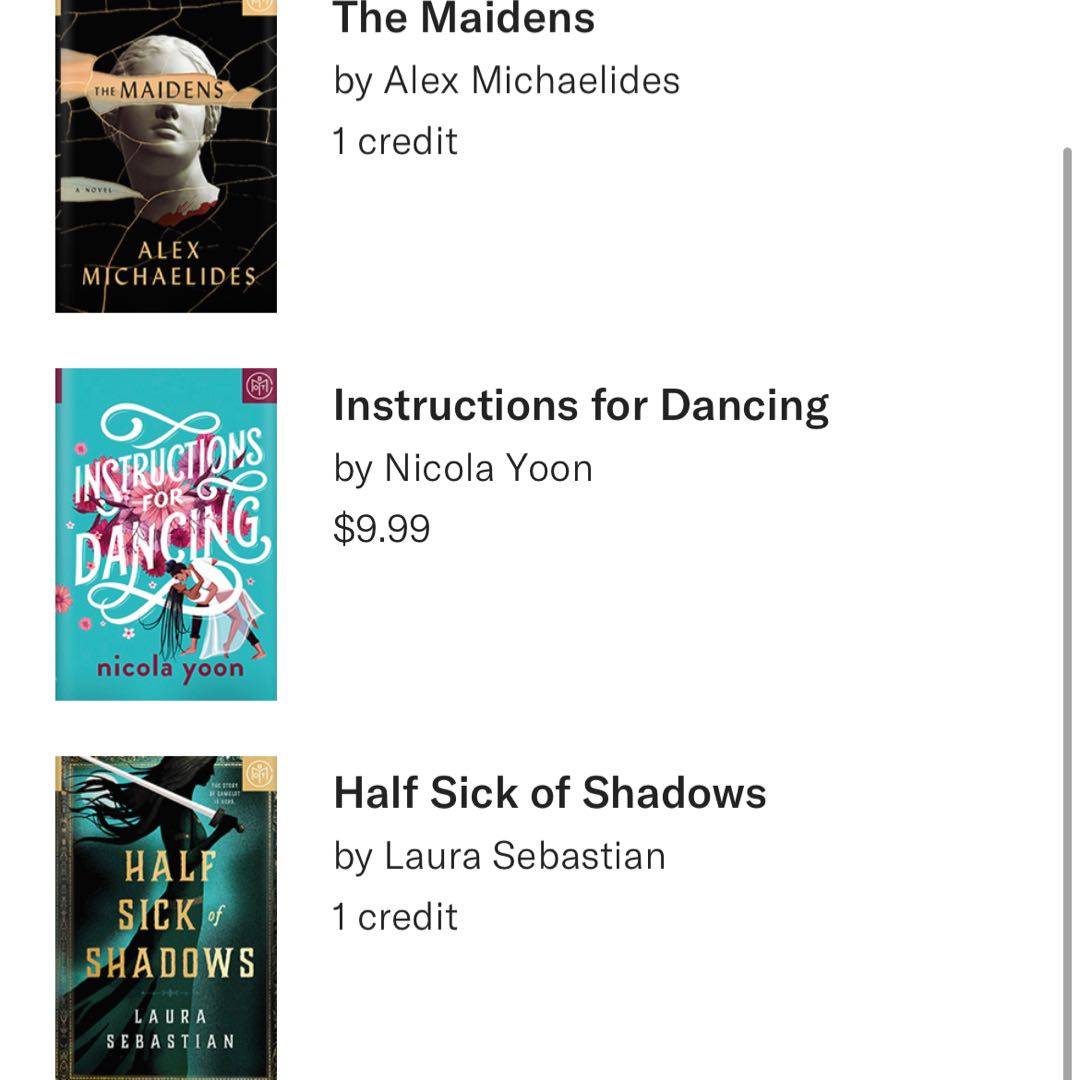The image size is (1080, 1080).
Task: Click nicola yoon text on the teal cover
Action: 170,669
